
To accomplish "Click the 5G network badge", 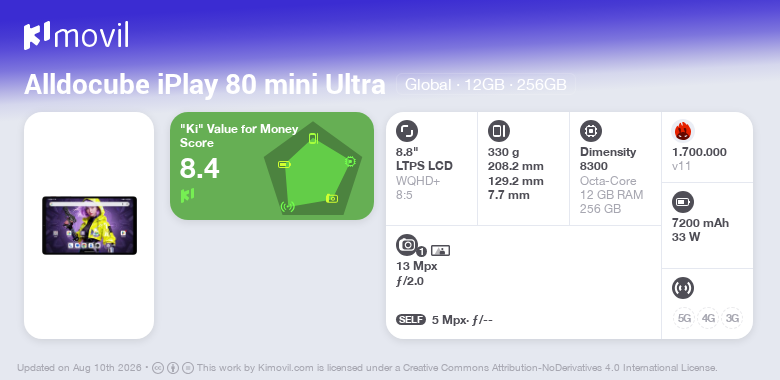I will [684, 318].
